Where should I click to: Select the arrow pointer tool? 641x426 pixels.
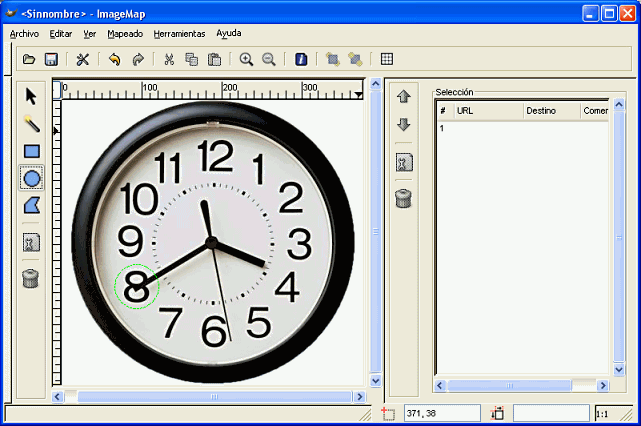[31, 96]
